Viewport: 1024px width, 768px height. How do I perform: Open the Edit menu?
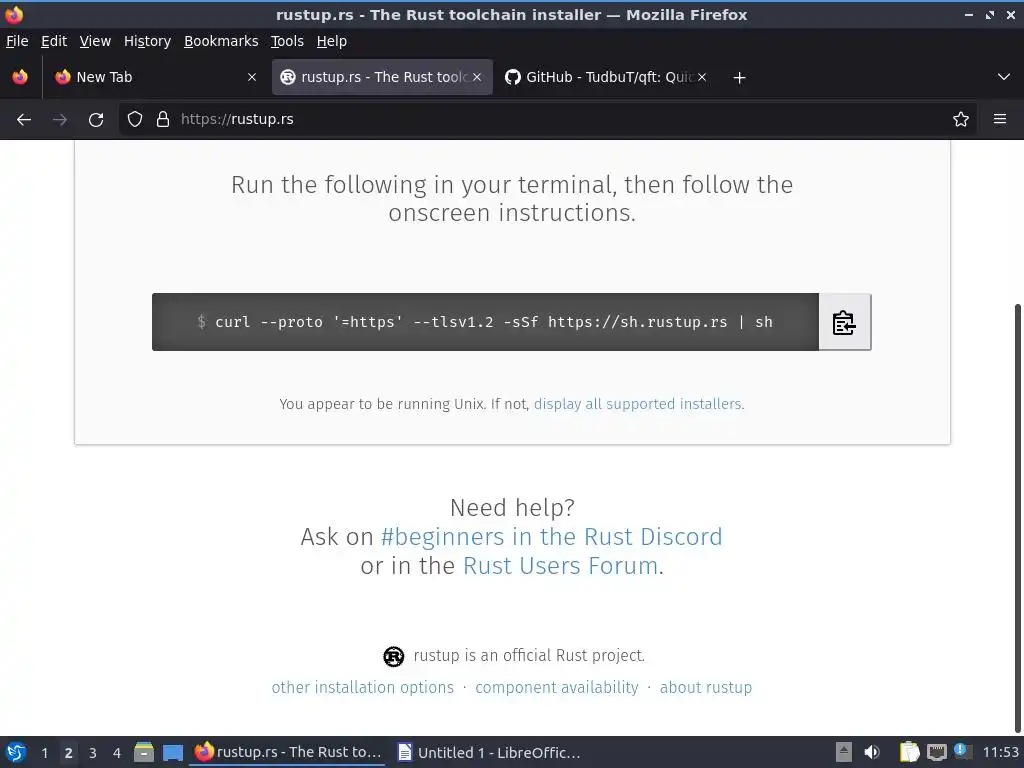(x=54, y=41)
